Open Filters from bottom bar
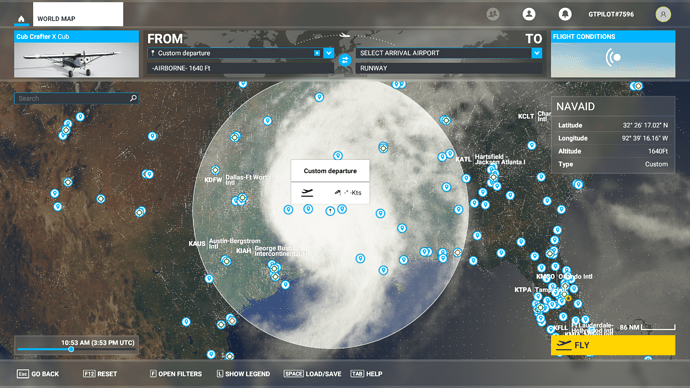This screenshot has width=690, height=388. pos(176,374)
